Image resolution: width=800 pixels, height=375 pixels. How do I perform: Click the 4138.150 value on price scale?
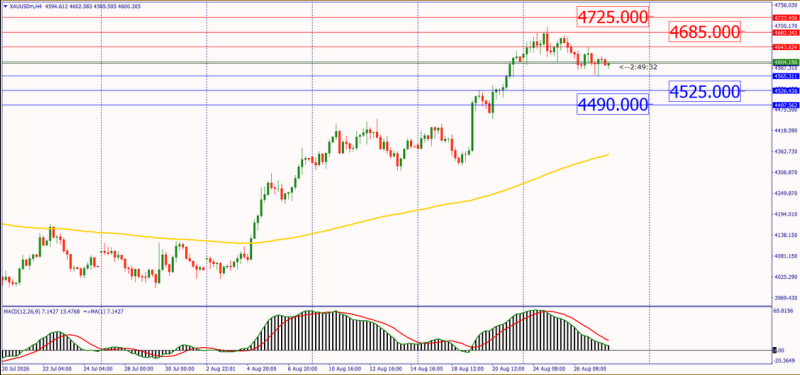[786, 236]
